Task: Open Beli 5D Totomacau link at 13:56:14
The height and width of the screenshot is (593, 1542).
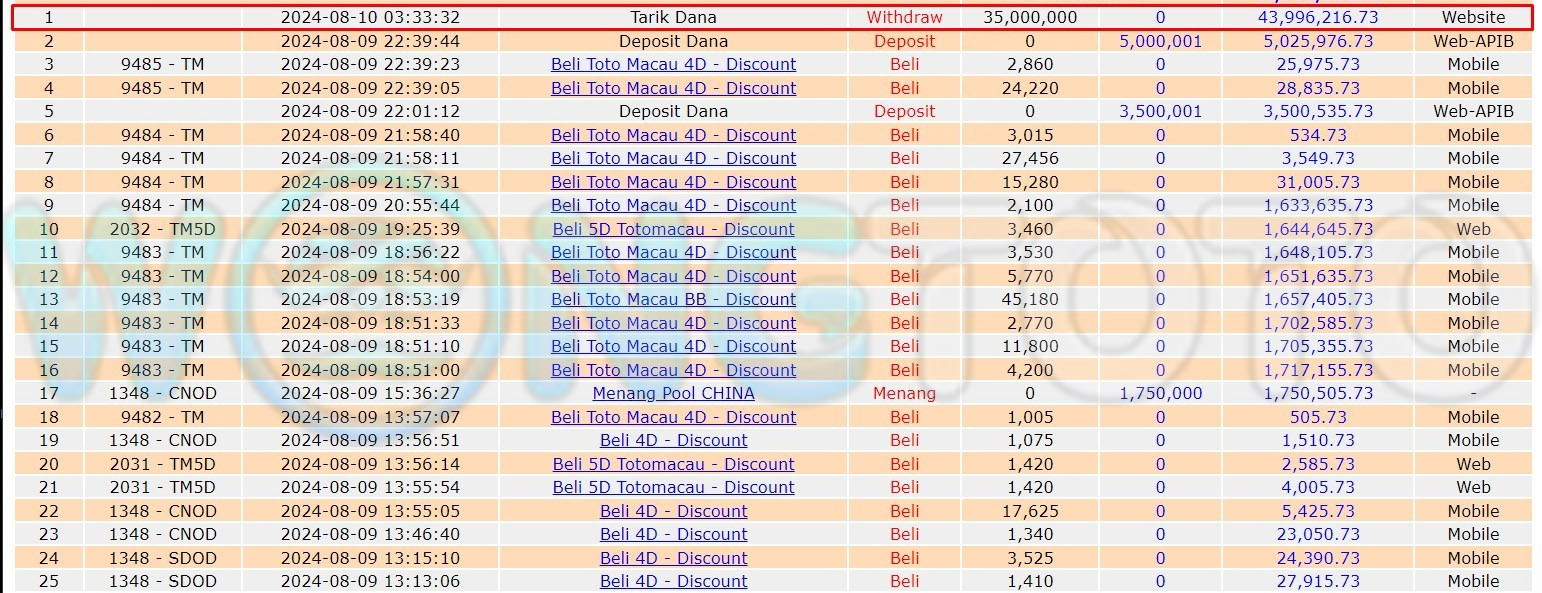Action: (673, 464)
